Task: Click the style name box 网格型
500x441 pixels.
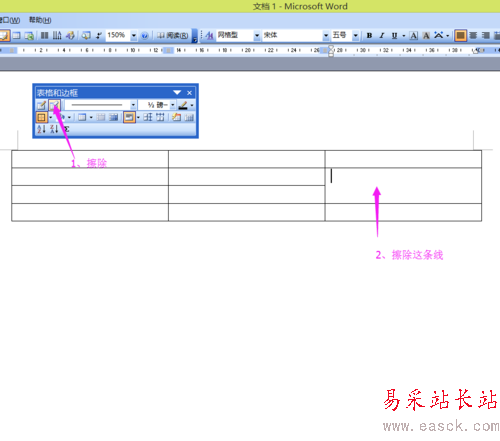Action: pos(235,35)
